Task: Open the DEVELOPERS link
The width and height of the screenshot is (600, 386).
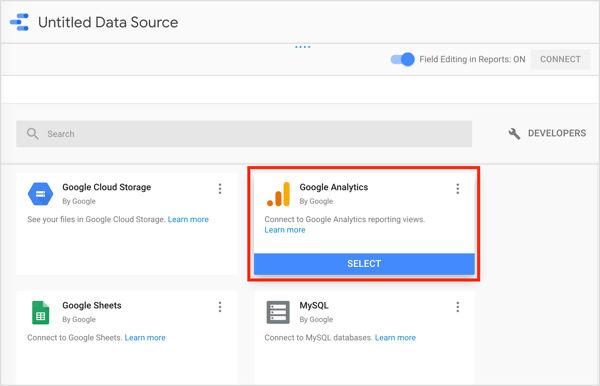Action: pos(557,133)
